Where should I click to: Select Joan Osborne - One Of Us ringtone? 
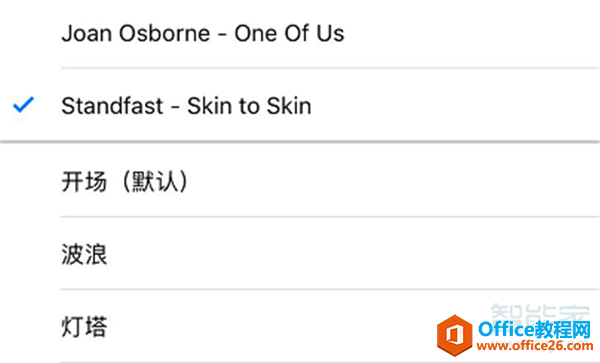coord(300,34)
